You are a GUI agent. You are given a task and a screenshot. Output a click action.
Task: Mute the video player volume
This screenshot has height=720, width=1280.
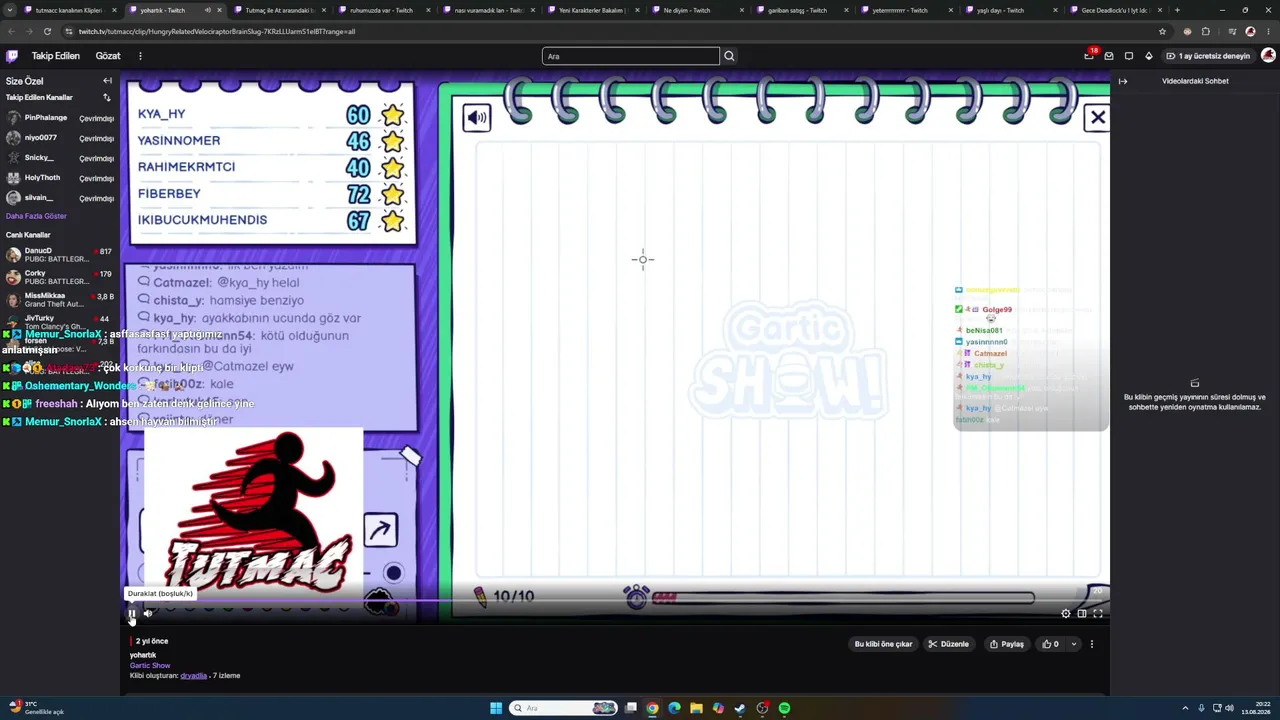(x=148, y=614)
